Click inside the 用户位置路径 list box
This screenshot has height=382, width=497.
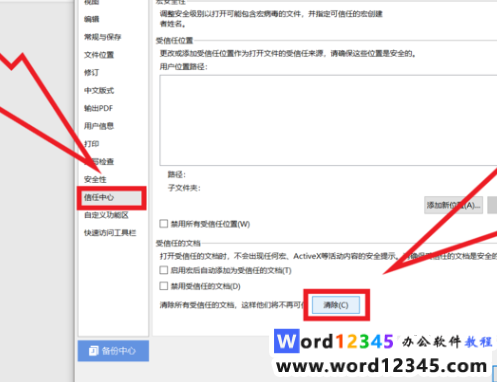tap(328, 120)
